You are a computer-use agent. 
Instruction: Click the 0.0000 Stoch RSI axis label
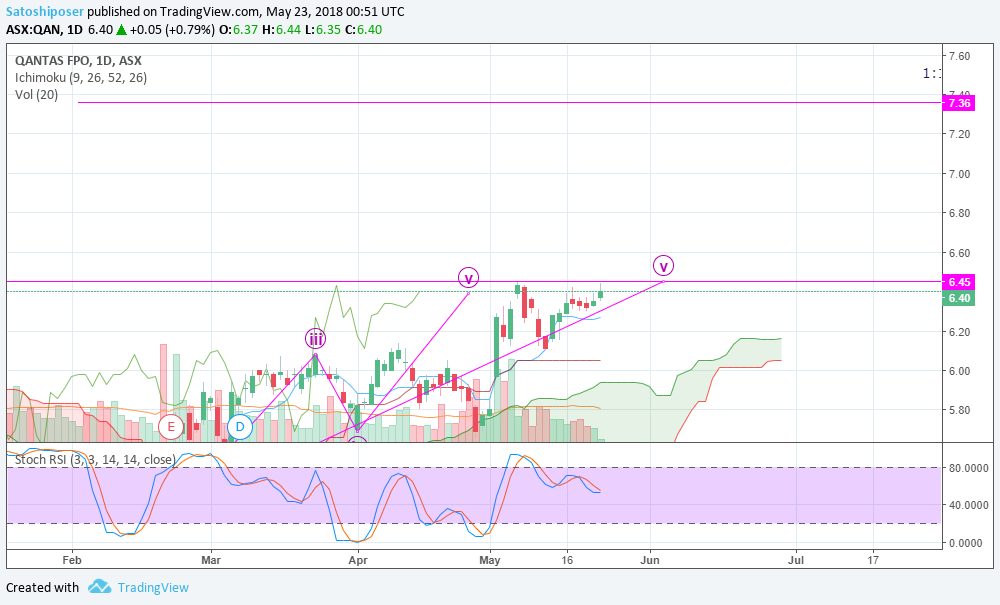[x=966, y=543]
